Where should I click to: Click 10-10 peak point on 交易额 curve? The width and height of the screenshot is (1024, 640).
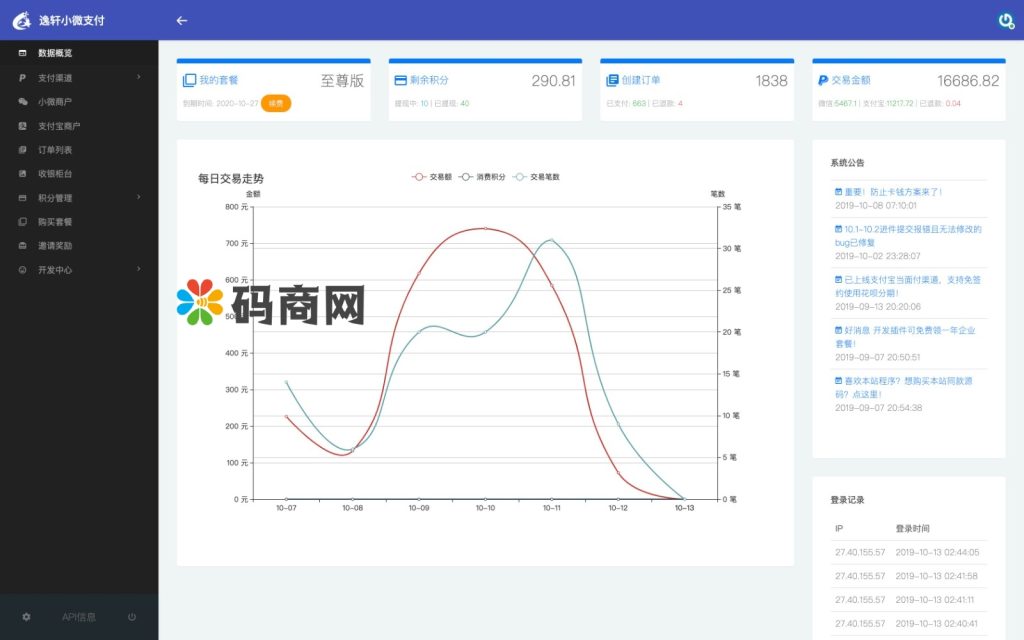[x=485, y=229]
